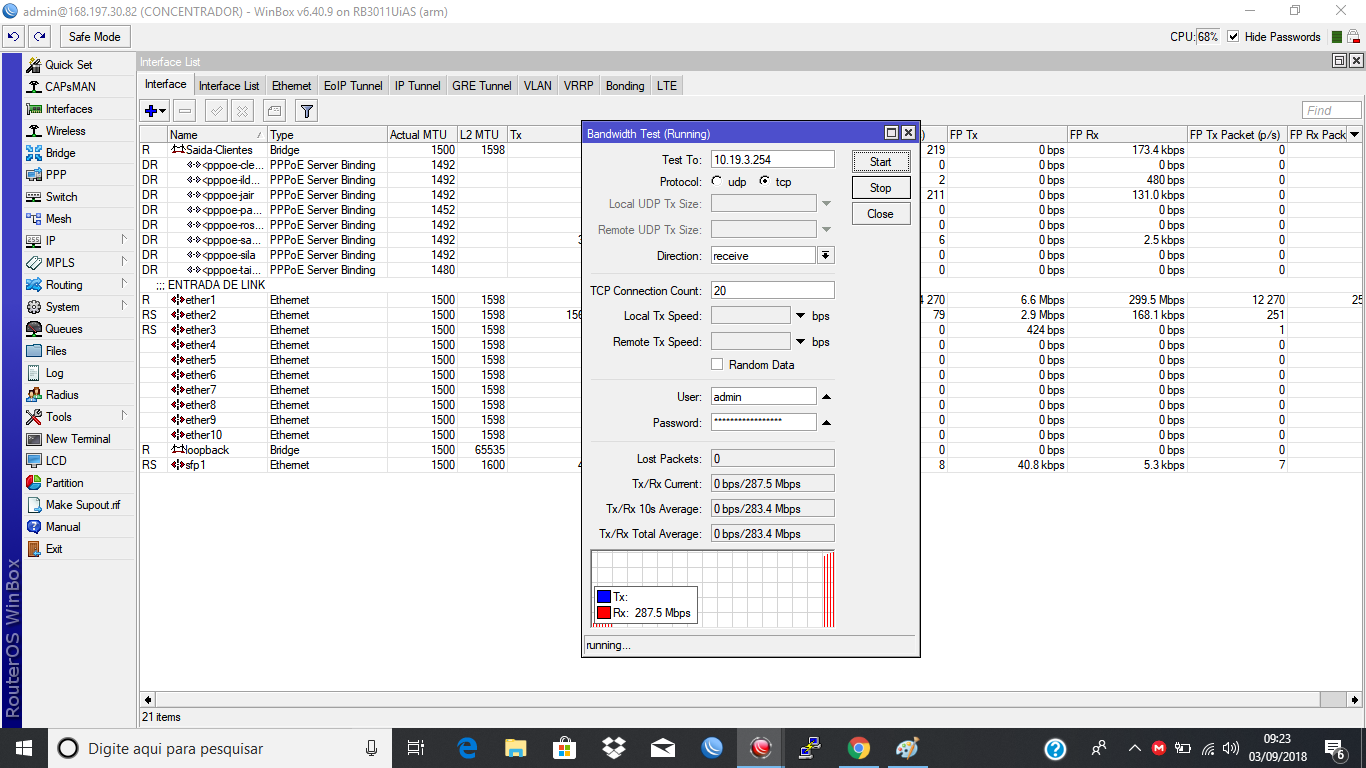This screenshot has height=768, width=1366.
Task: Click the blue plus Add interface button
Action: coord(155,111)
